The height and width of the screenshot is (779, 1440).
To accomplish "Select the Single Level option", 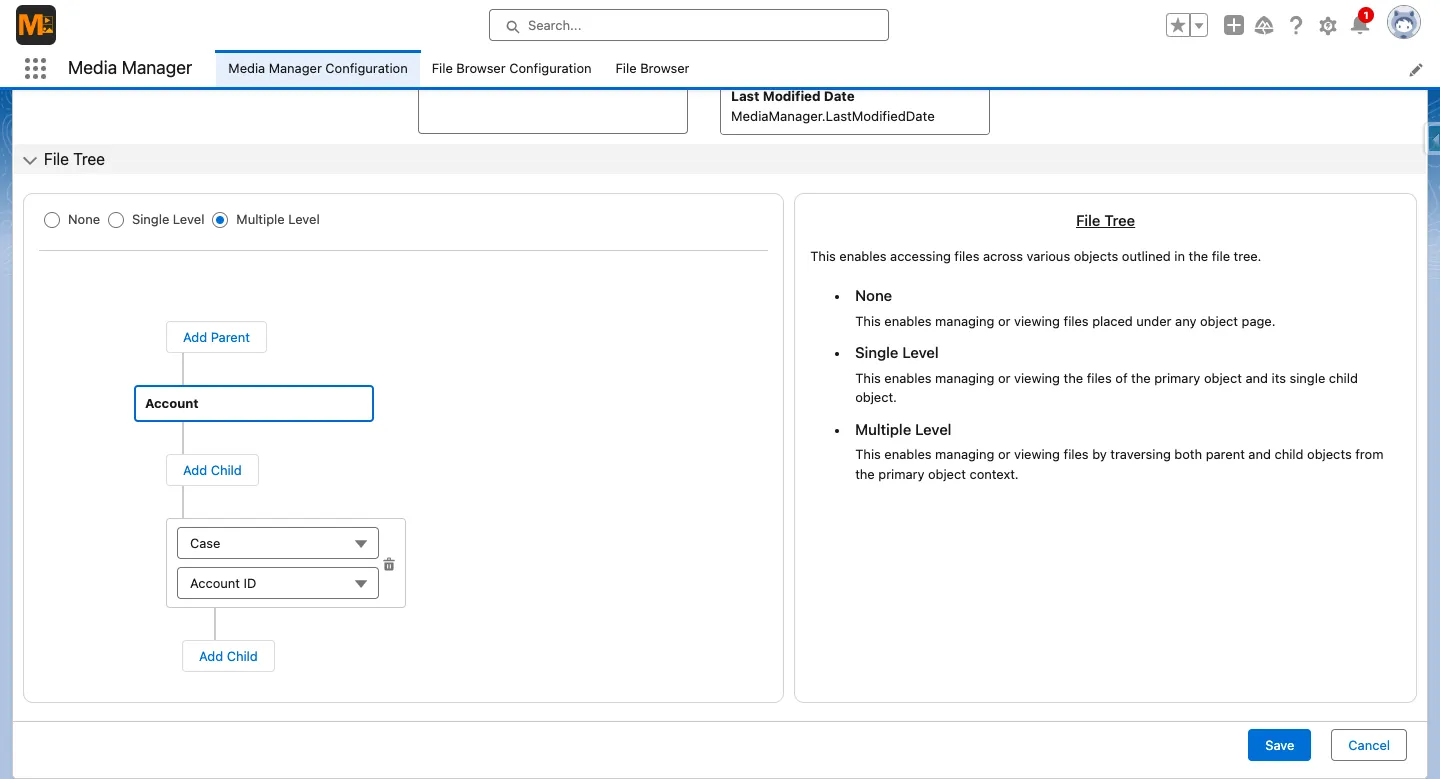I will (x=116, y=219).
